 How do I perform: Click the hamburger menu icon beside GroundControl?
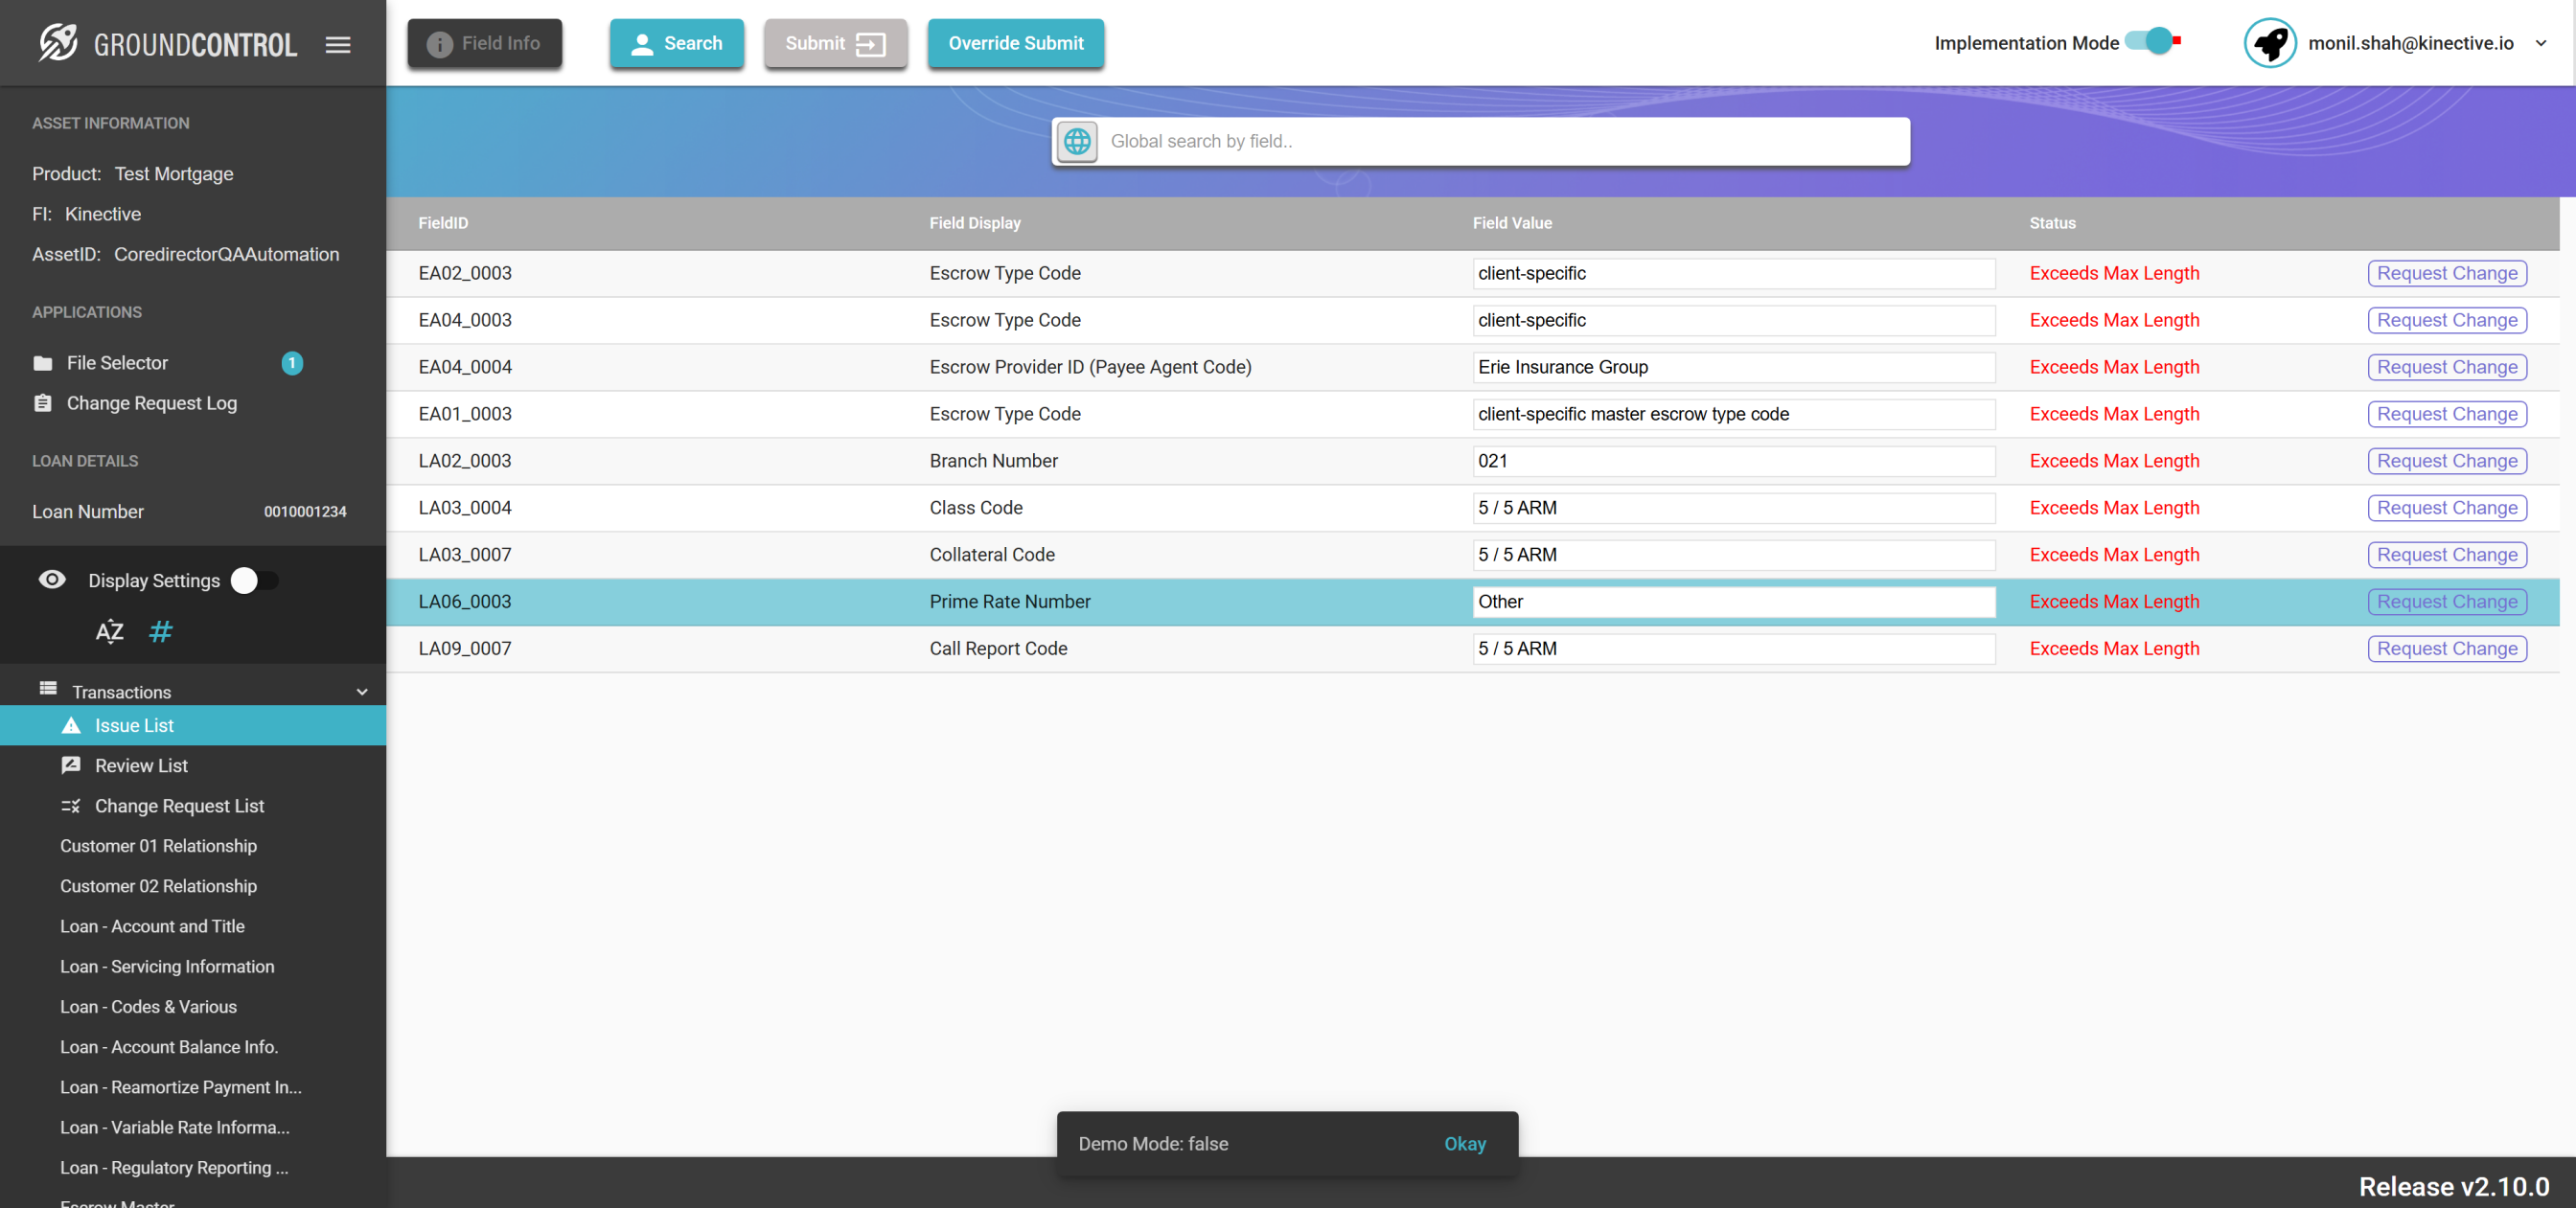coord(338,44)
